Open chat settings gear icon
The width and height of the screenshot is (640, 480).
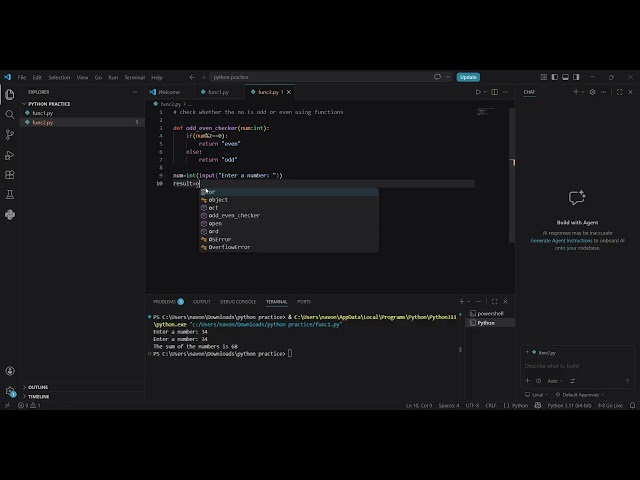point(593,92)
